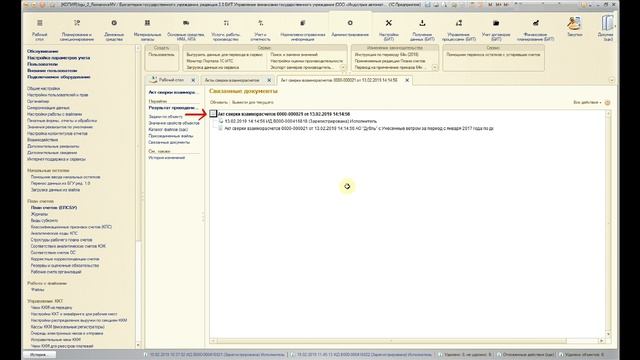Open the Виды субконто link
The image size is (640, 360).
coord(44,220)
